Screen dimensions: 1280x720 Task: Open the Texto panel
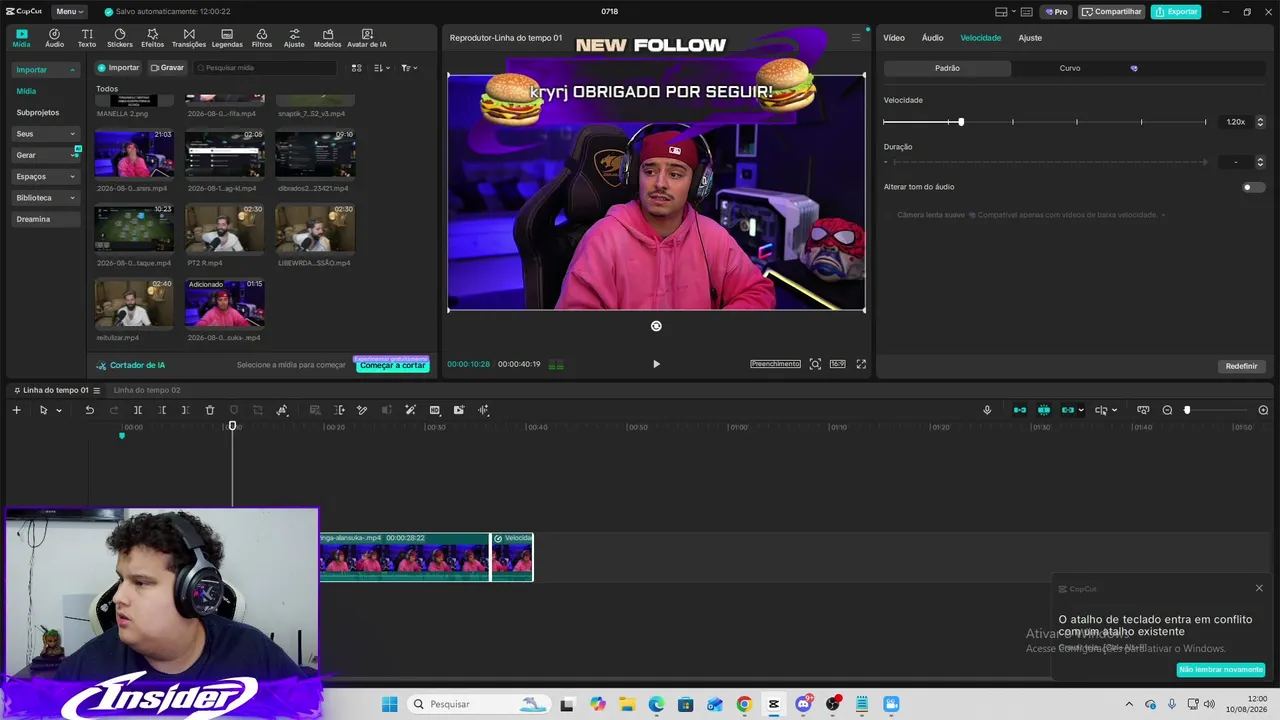[x=87, y=38]
